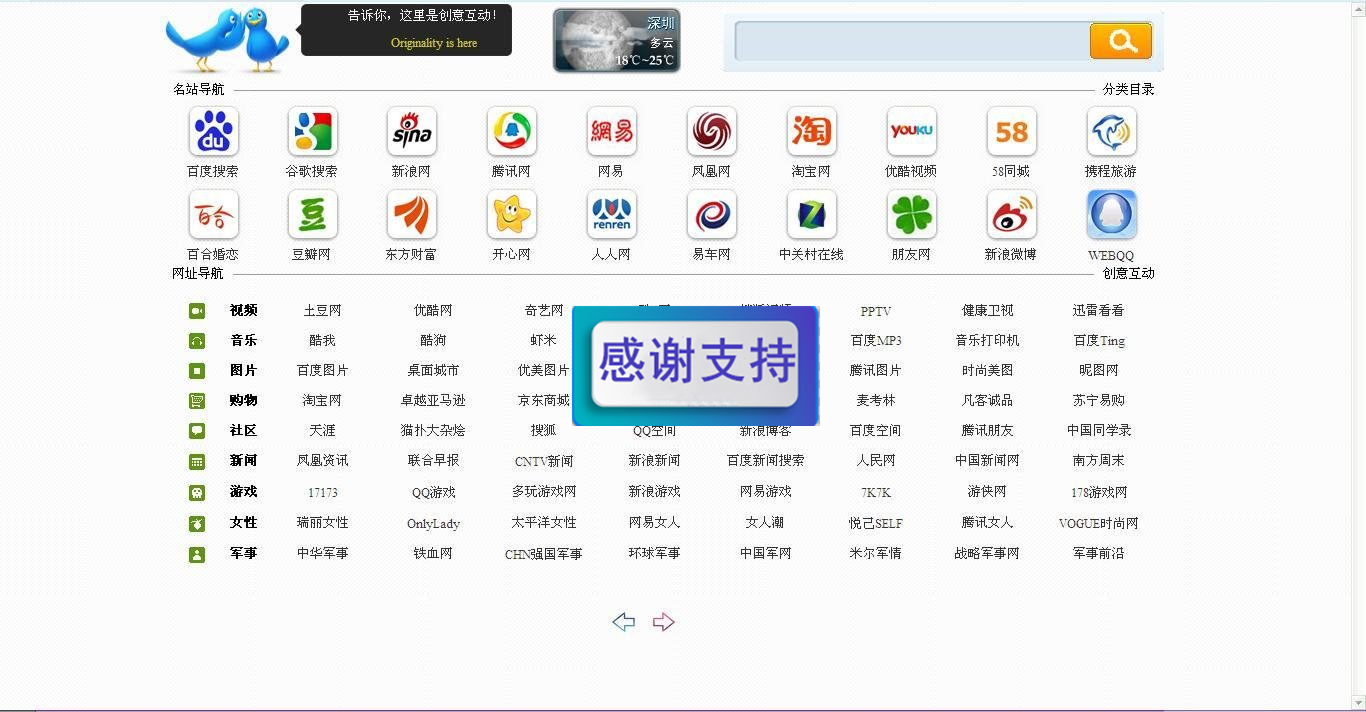Click the video category icon beside 视频
Viewport: 1366px width, 712px height.
tap(197, 311)
